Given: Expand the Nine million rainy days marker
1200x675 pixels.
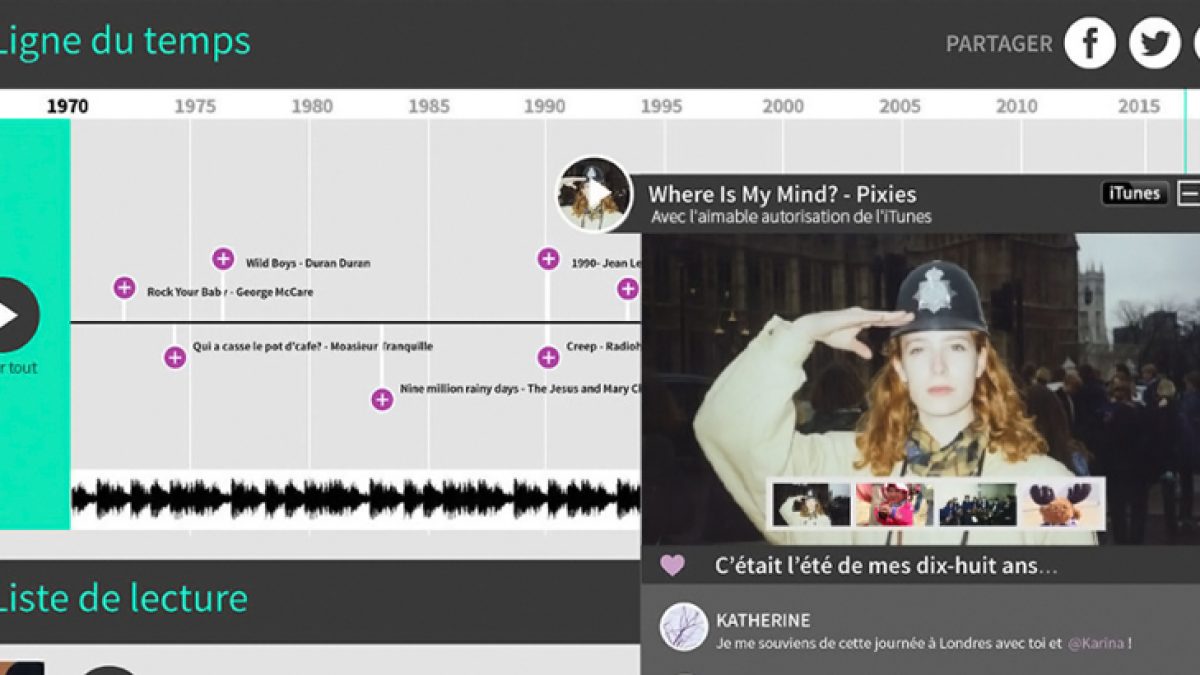Looking at the screenshot, I should 382,400.
